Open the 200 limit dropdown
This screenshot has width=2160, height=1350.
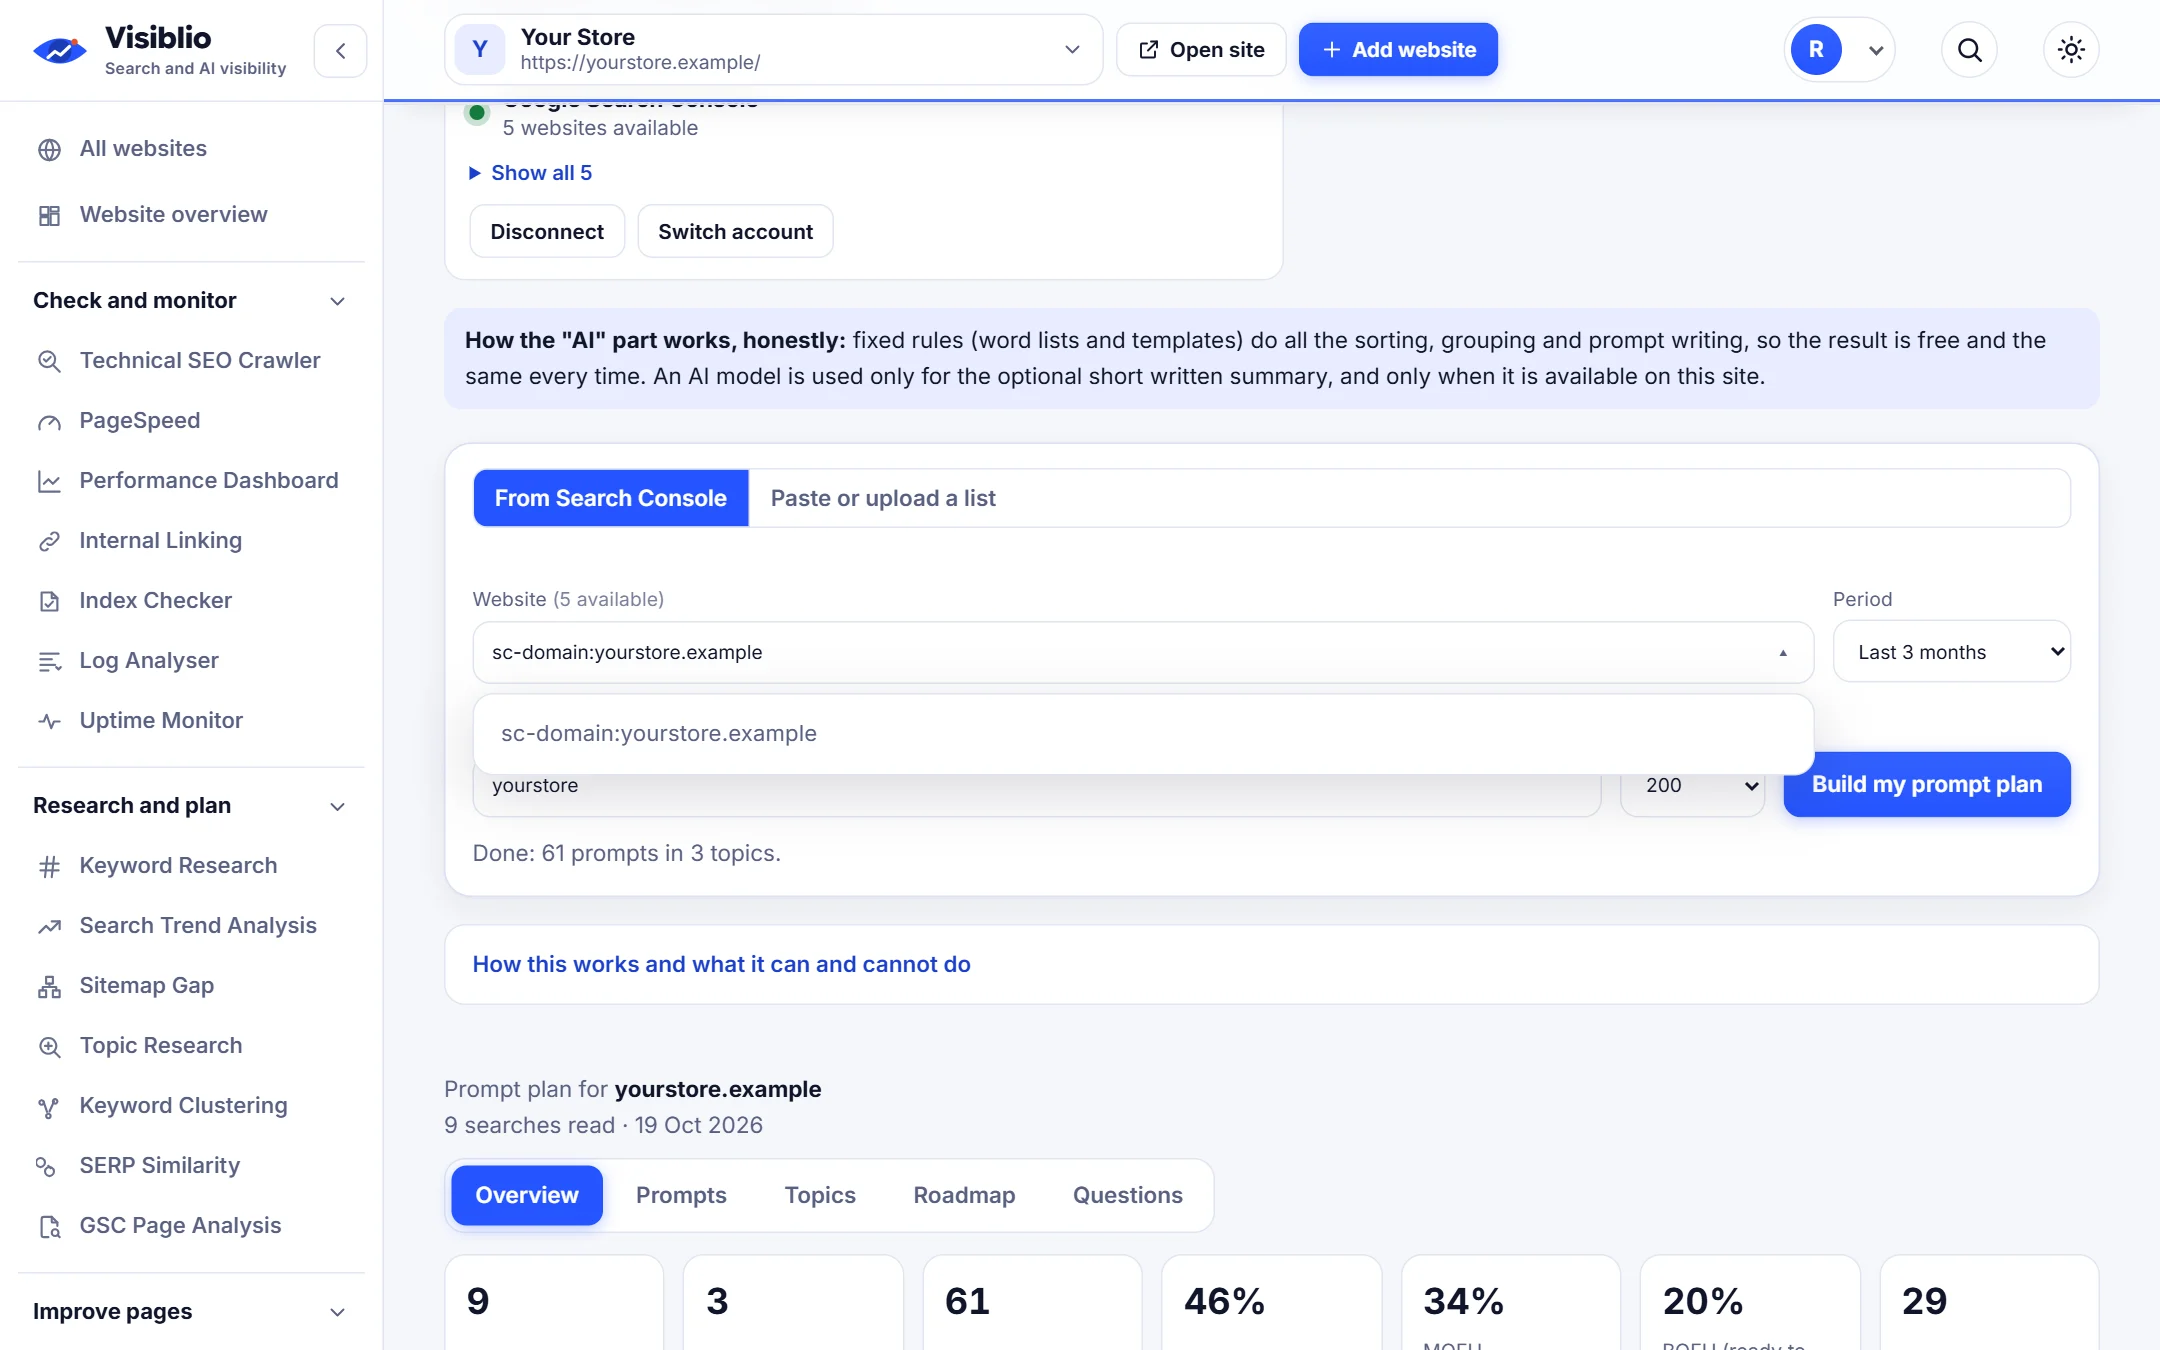1693,786
